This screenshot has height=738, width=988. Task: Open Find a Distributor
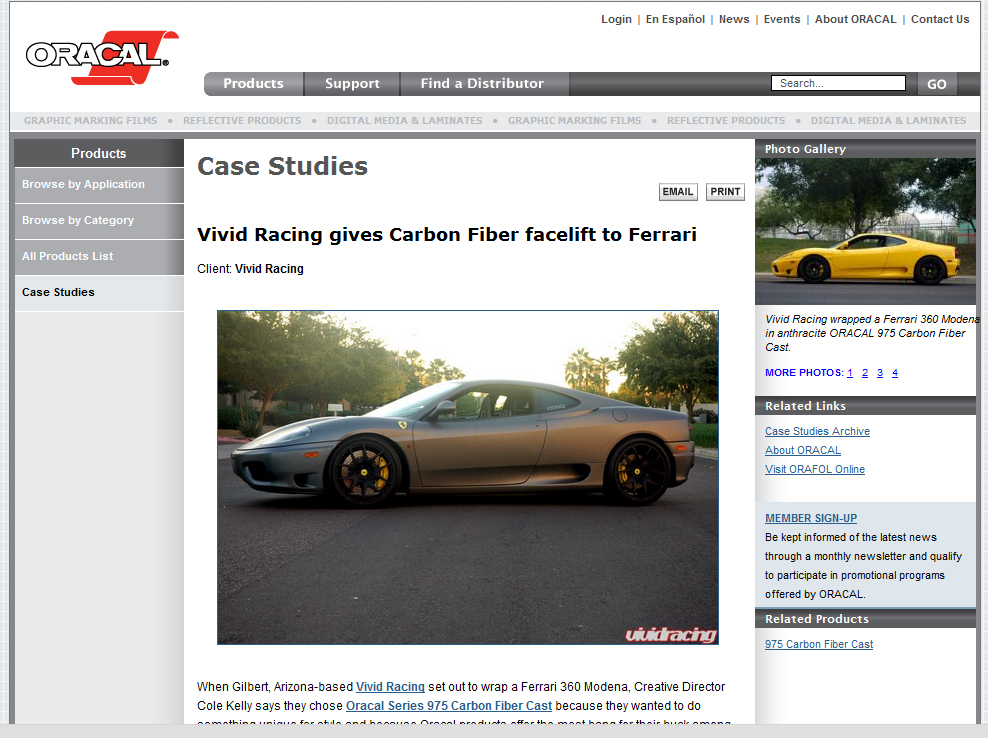484,84
